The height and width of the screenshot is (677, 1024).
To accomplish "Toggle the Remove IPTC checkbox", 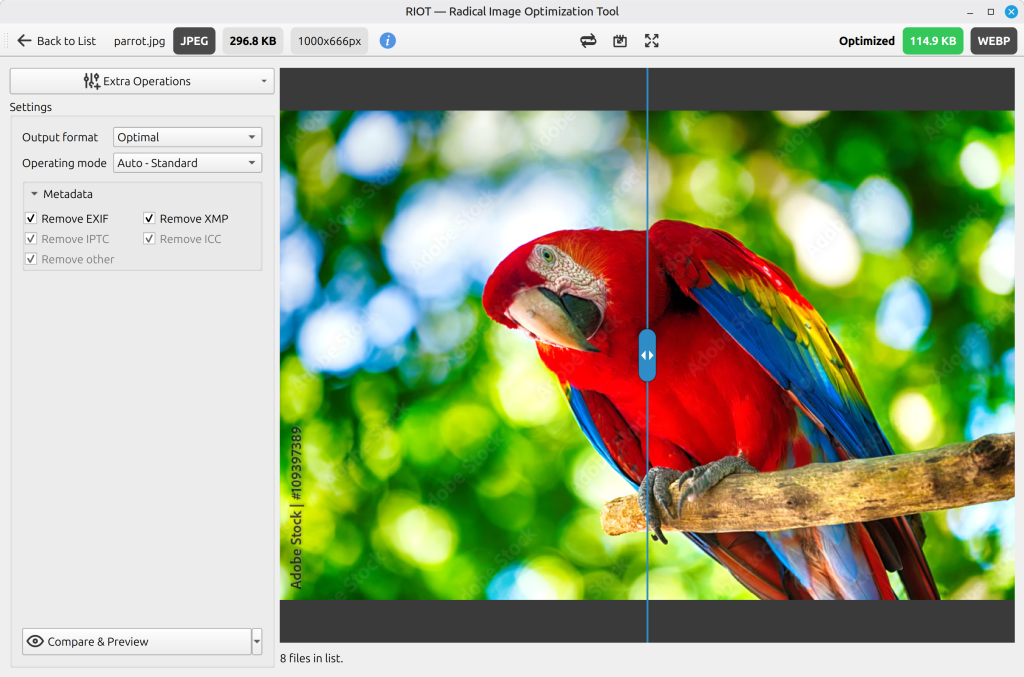I will (x=31, y=238).
